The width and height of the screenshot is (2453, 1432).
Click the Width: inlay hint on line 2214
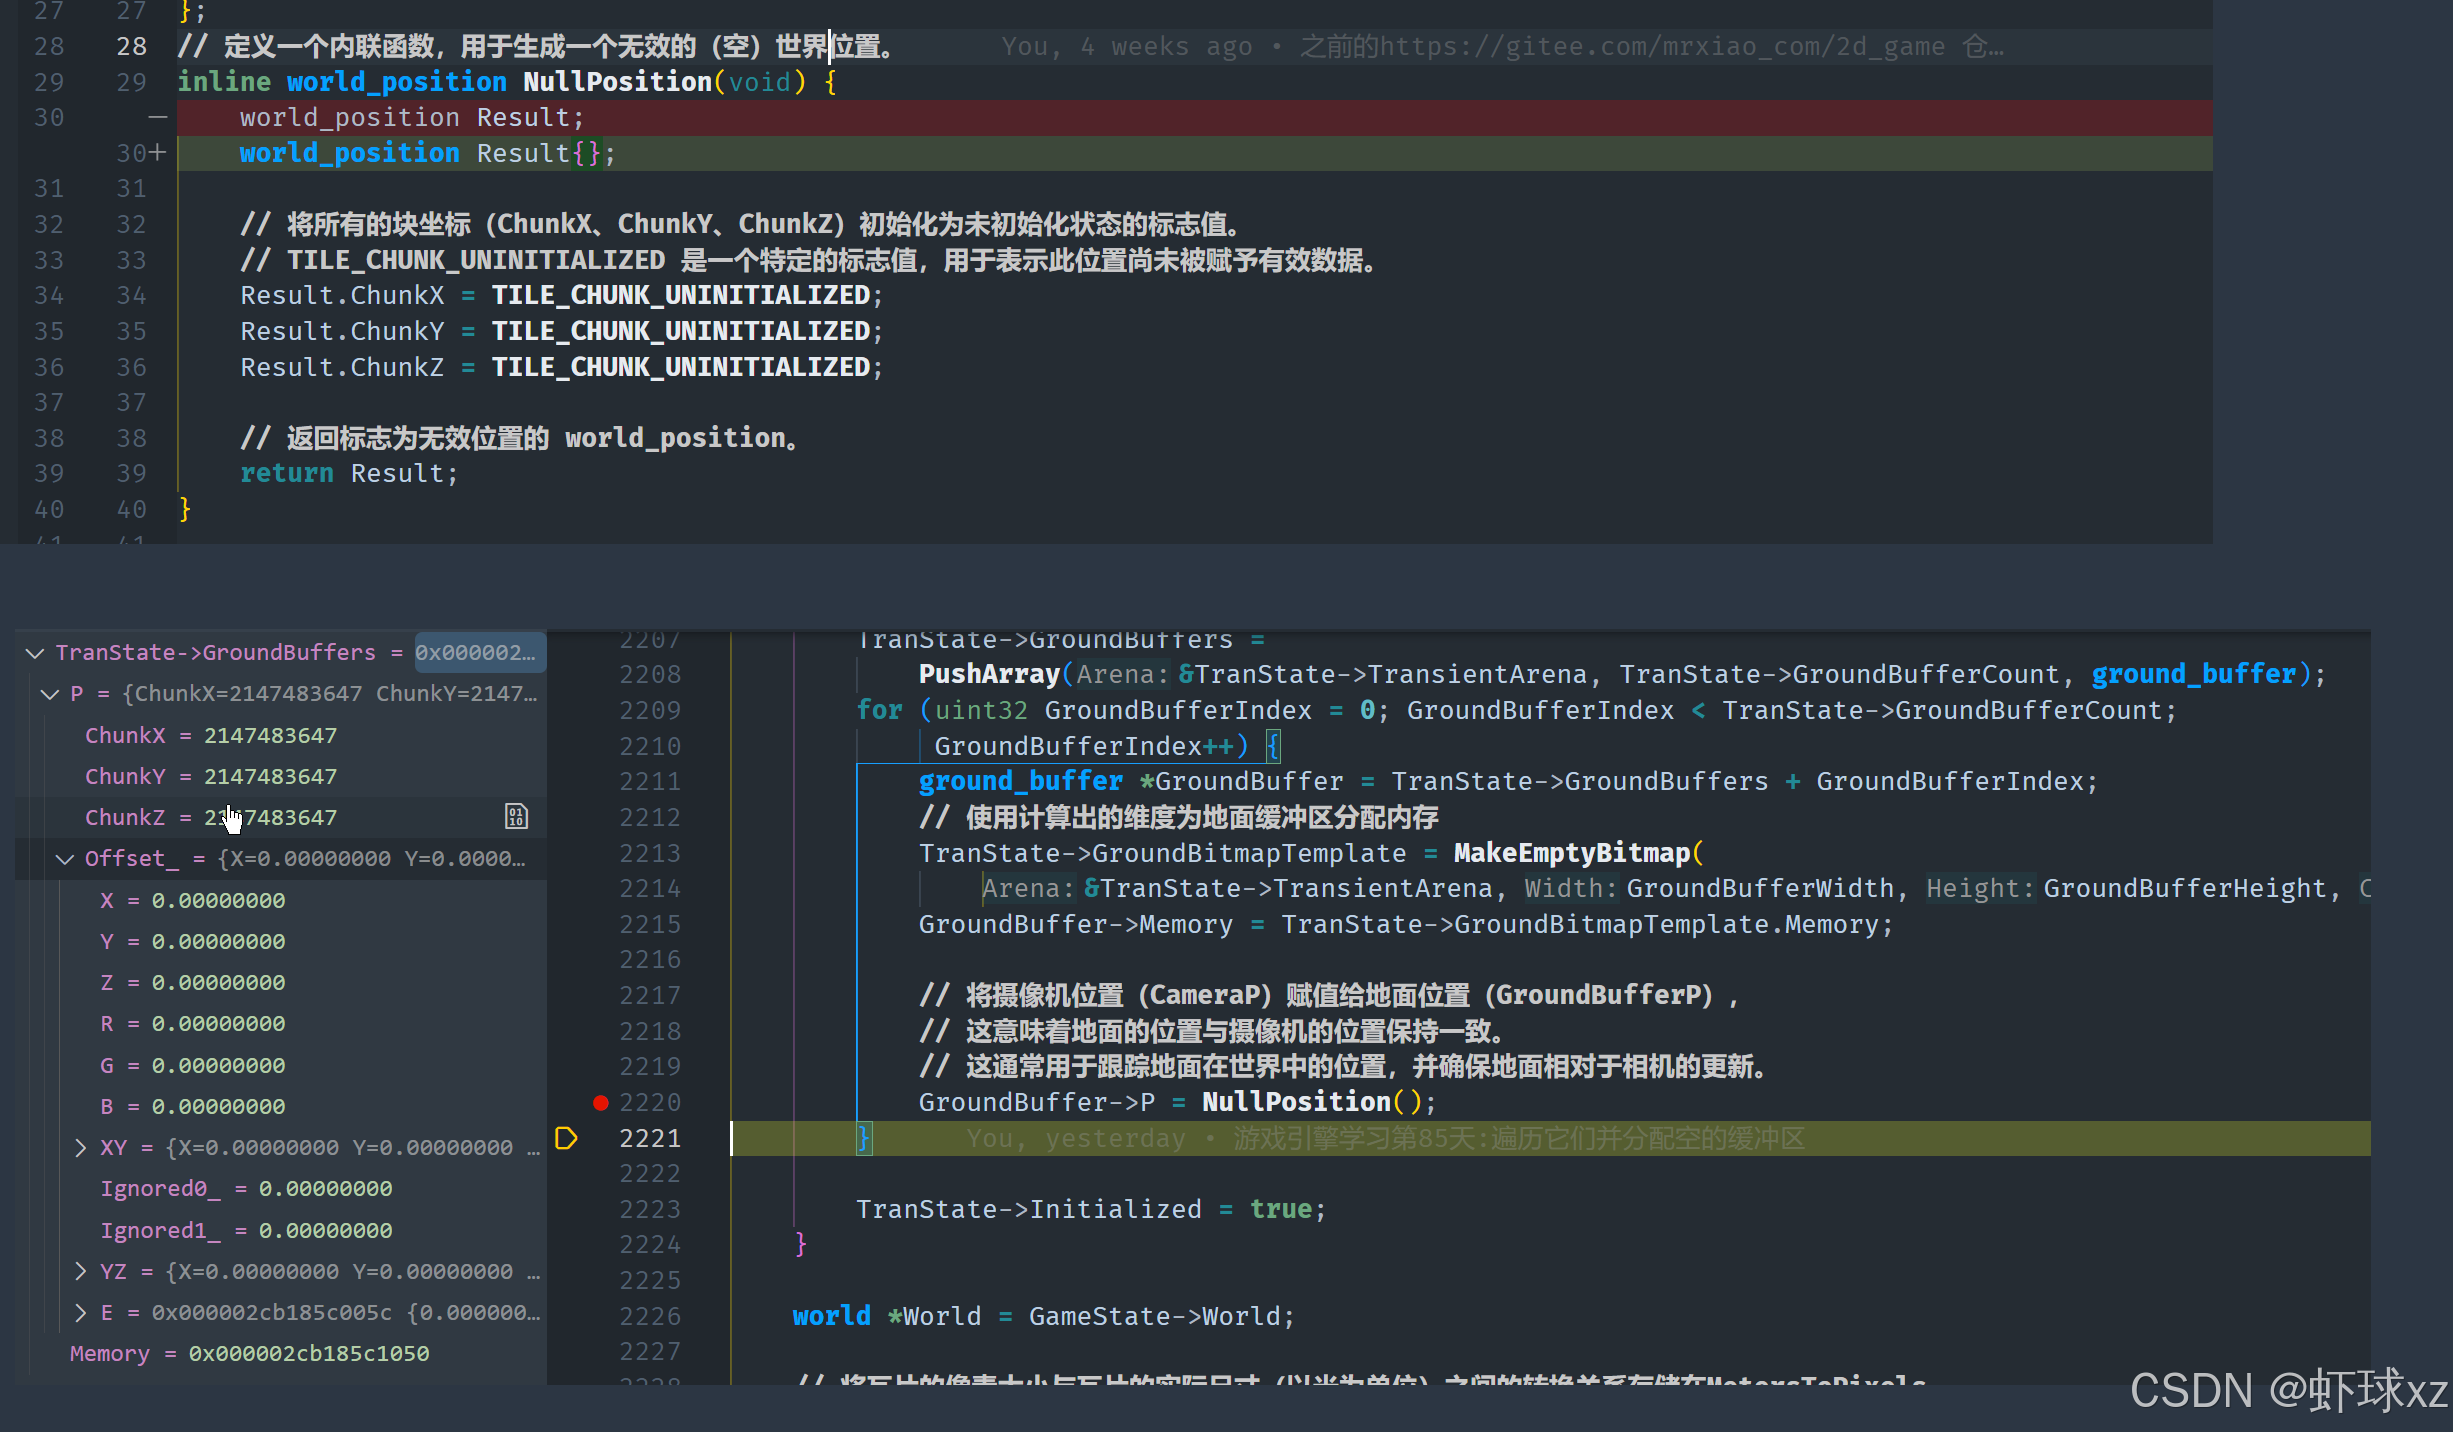coord(1570,889)
